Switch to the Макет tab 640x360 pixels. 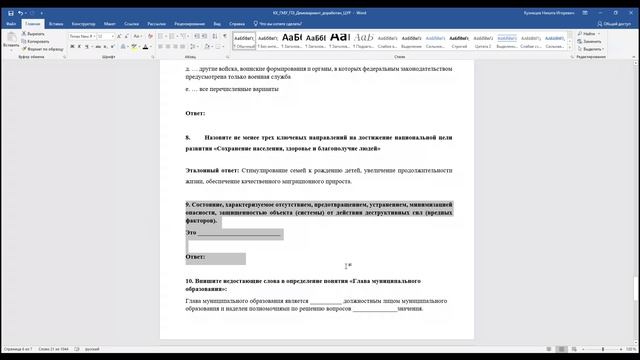109,24
